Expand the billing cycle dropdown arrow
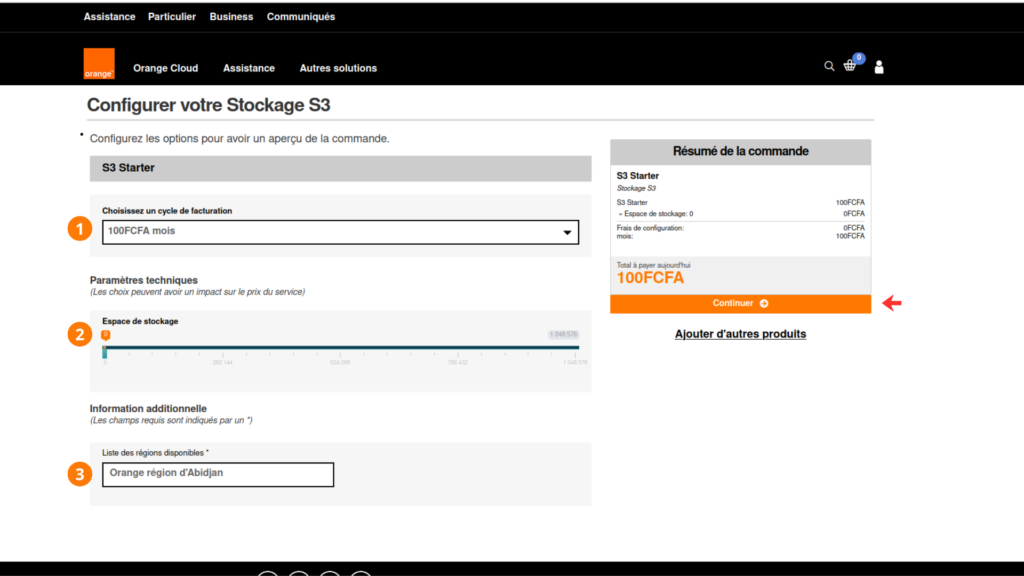 coord(568,232)
